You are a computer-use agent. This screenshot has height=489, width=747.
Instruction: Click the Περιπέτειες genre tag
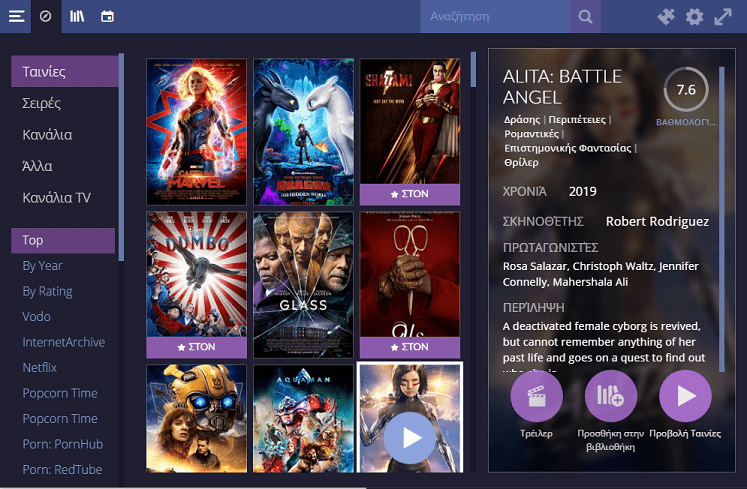[x=577, y=120]
